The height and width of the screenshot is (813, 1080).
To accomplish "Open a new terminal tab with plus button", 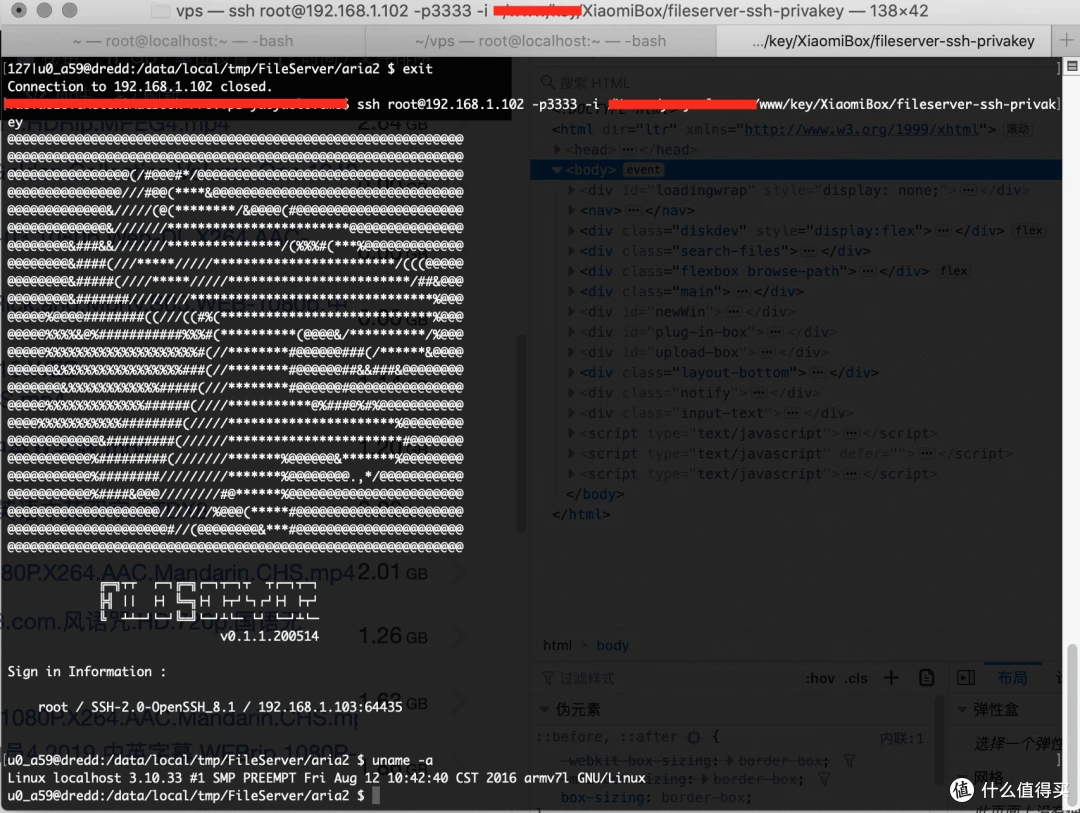I will pyautogui.click(x=1066, y=41).
